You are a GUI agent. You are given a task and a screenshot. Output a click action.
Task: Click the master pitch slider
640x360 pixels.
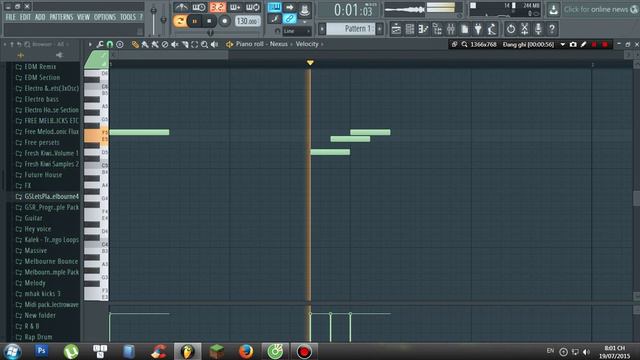click(163, 19)
